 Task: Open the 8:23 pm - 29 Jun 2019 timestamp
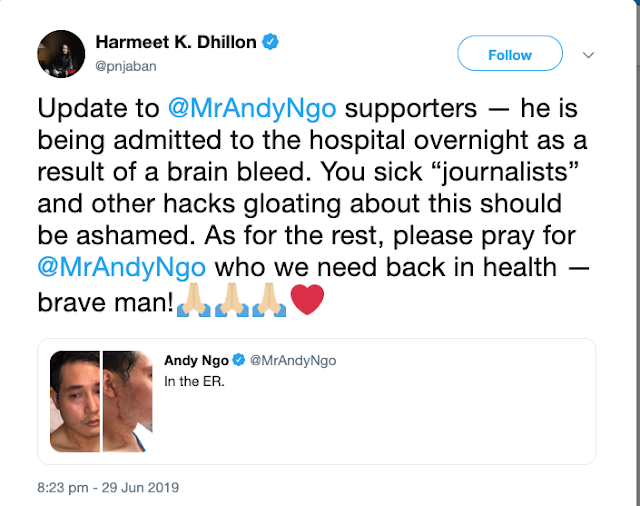pyautogui.click(x=108, y=488)
